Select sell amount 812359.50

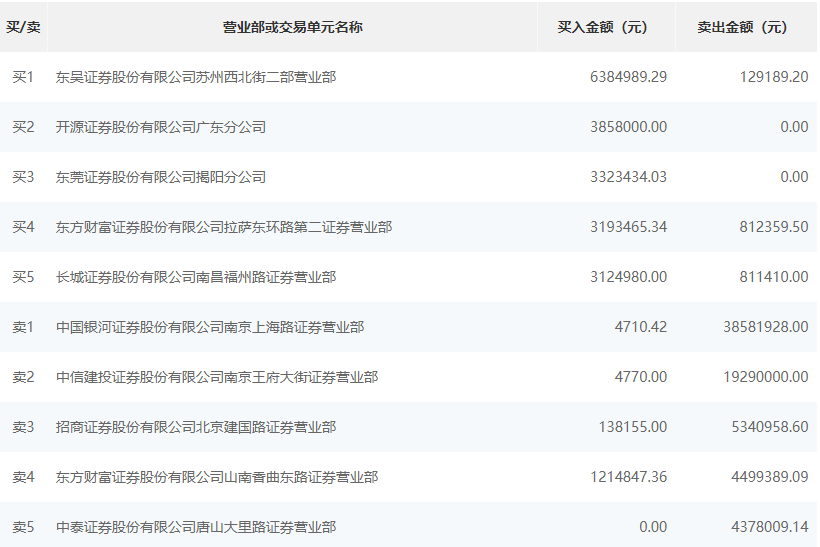point(774,227)
